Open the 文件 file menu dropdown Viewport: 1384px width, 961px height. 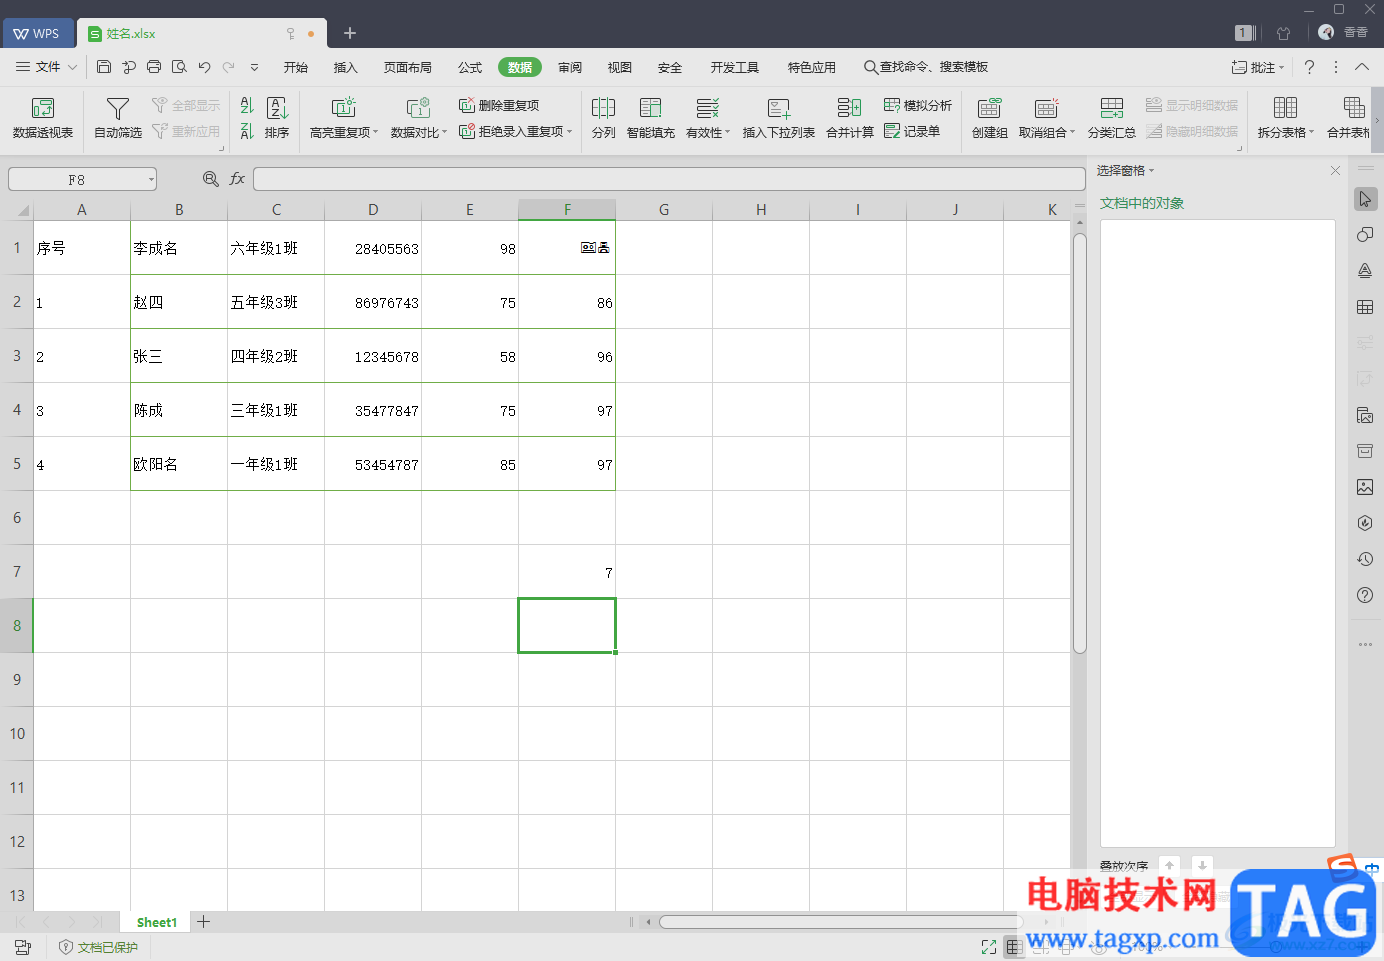tap(47, 67)
